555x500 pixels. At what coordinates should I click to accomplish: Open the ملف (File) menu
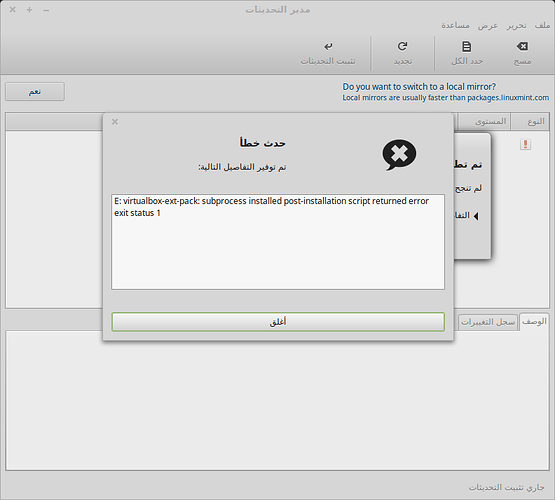click(x=542, y=25)
